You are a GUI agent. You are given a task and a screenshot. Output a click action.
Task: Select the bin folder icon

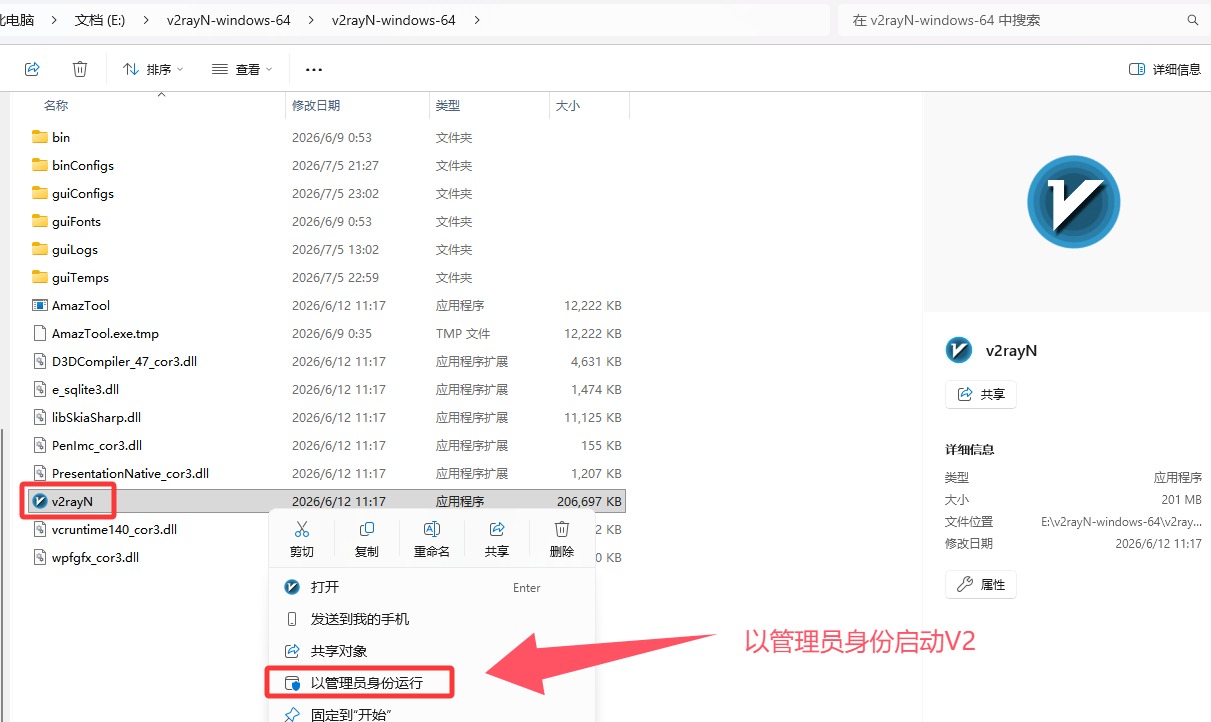[40, 137]
